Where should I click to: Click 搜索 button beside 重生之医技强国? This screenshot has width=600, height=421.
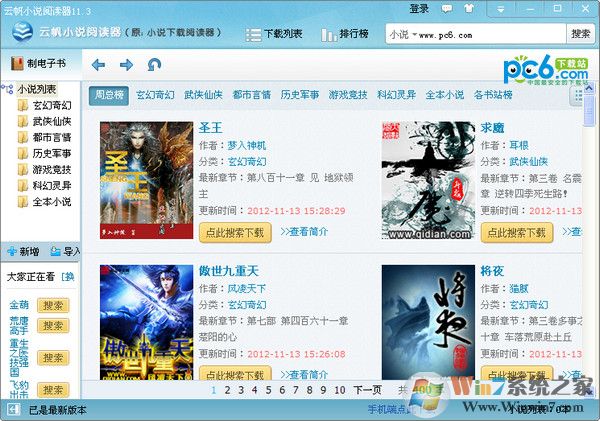pyautogui.click(x=53, y=358)
